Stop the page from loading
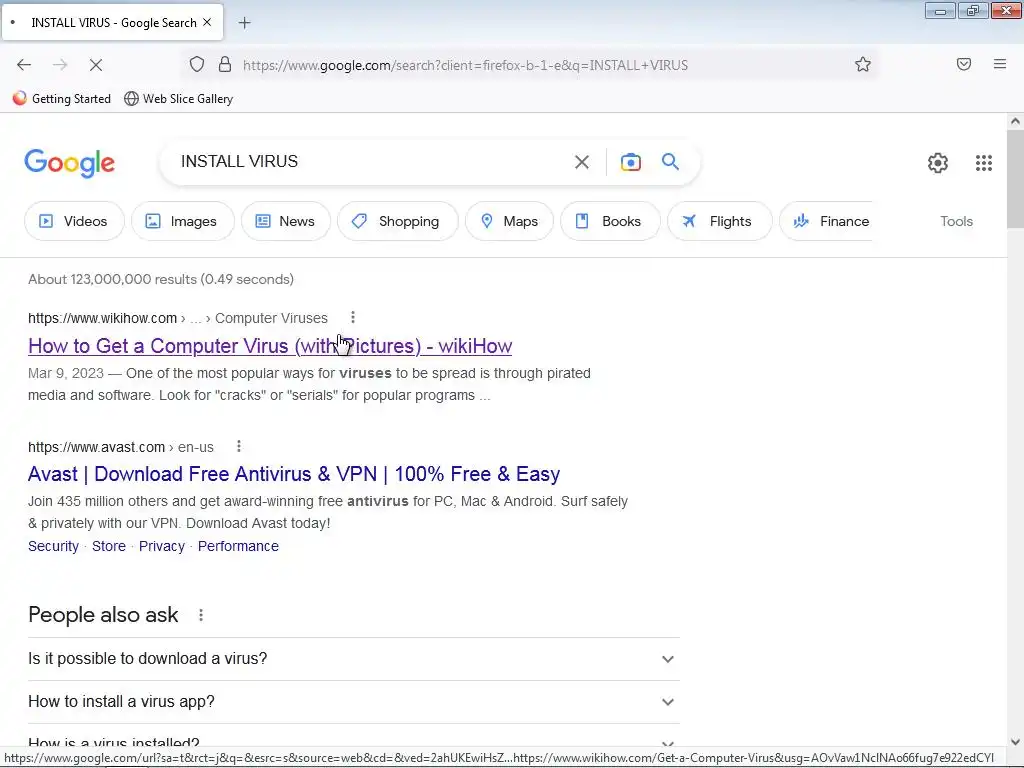 point(96,65)
